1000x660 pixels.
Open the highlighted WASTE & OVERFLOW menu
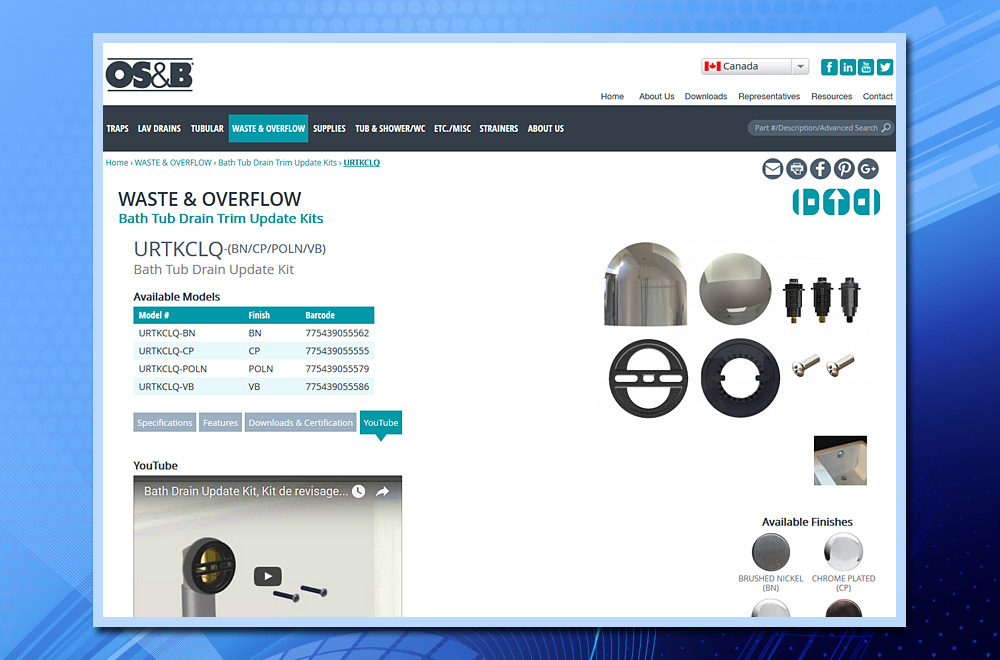(268, 128)
